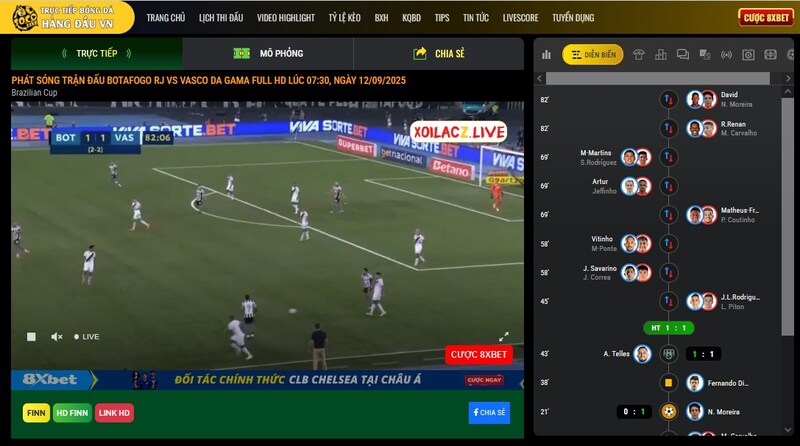Image resolution: width=800 pixels, height=446 pixels.
Task: Open the match schedule calendar icon tab
Action: 748,55
